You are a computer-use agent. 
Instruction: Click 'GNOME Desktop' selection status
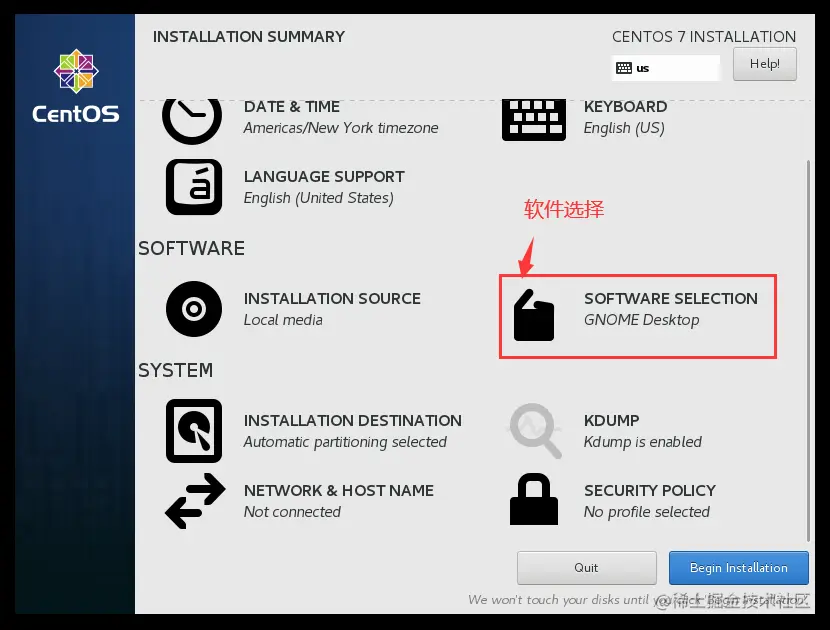point(642,320)
